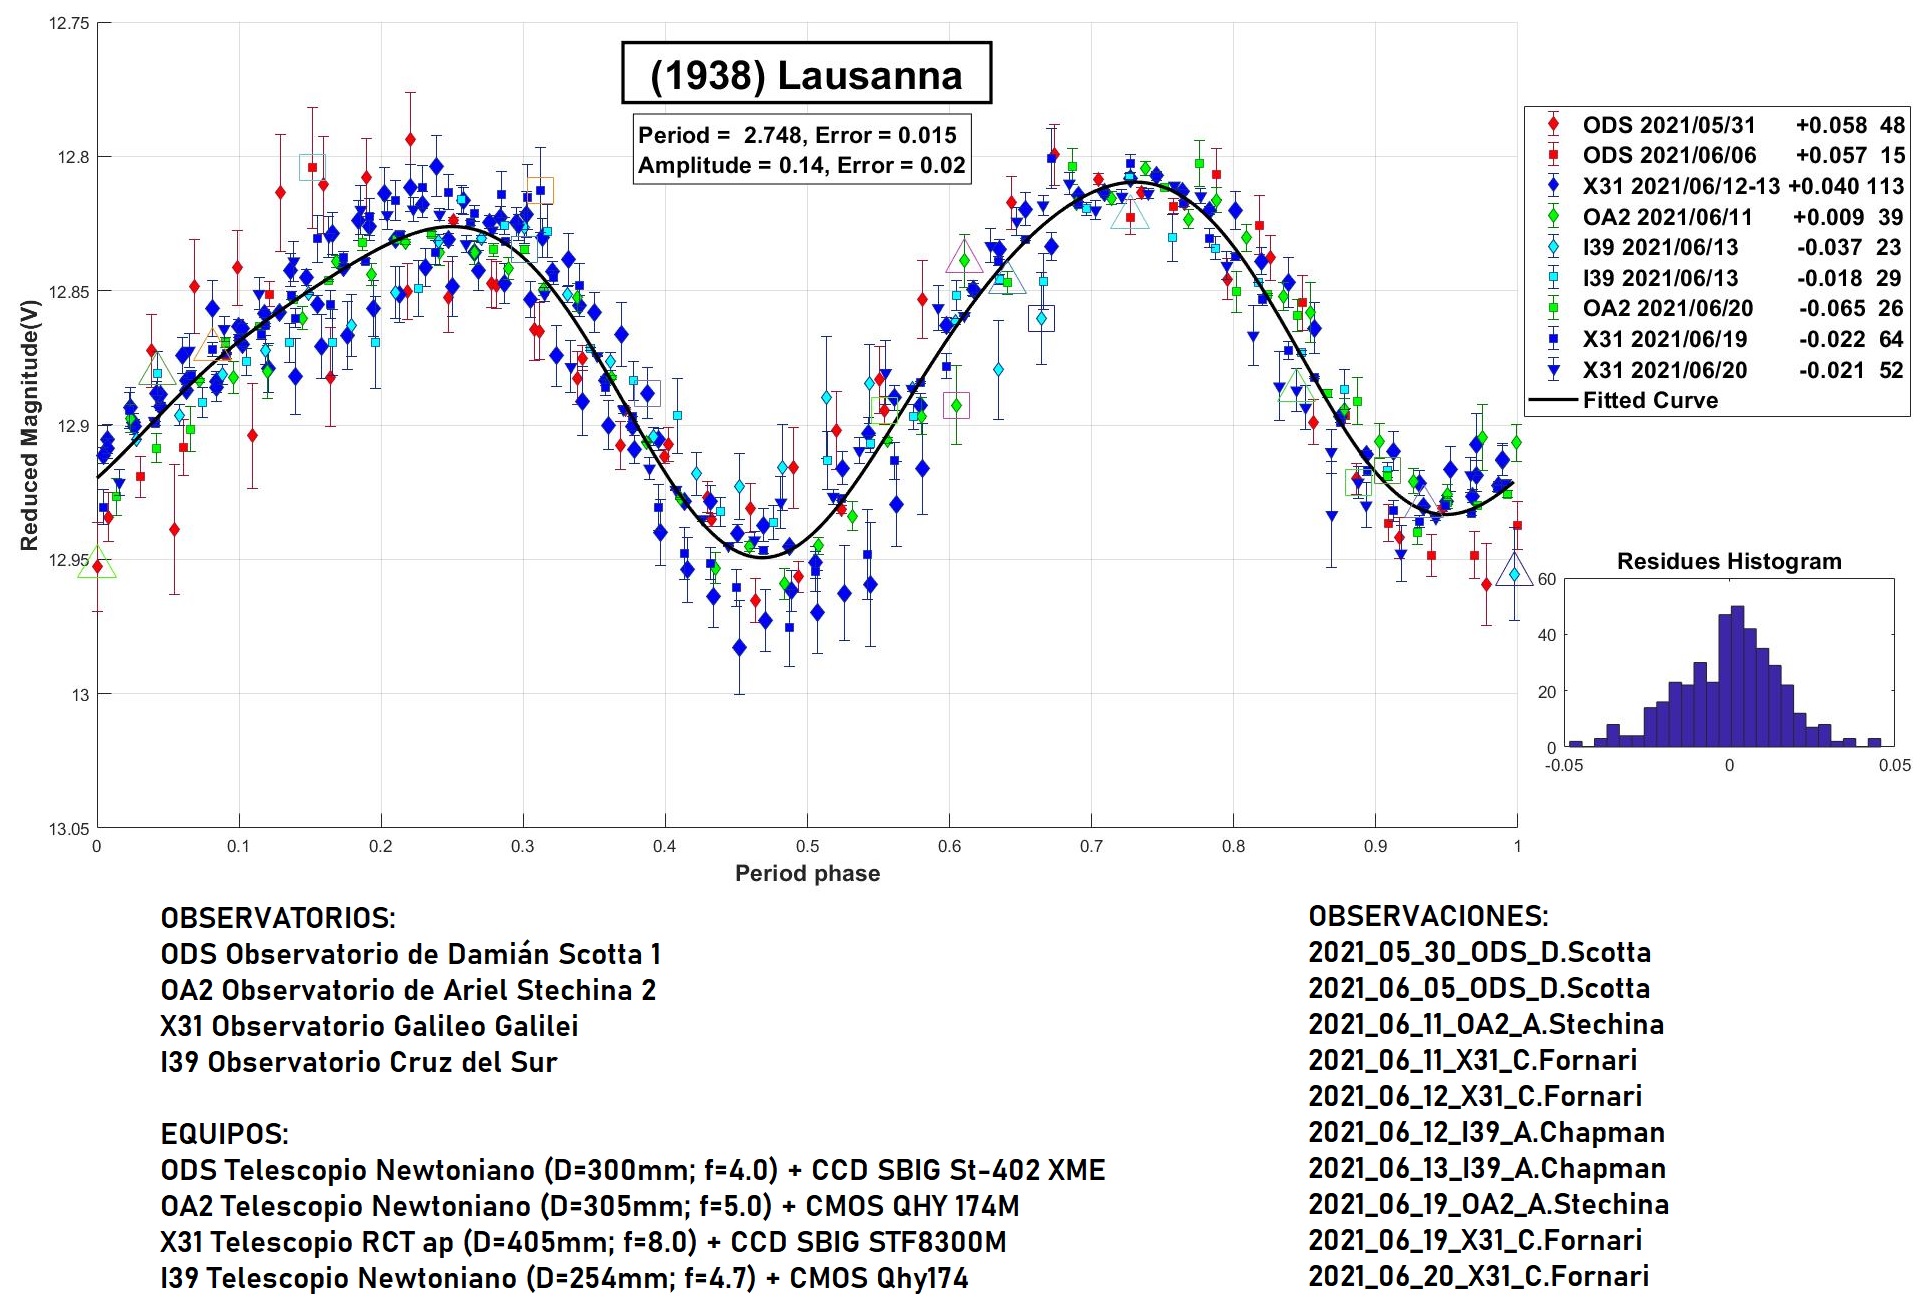Click the cyan square legend marker with offset -0.018
This screenshot has height=1315, width=1927.
[1553, 278]
